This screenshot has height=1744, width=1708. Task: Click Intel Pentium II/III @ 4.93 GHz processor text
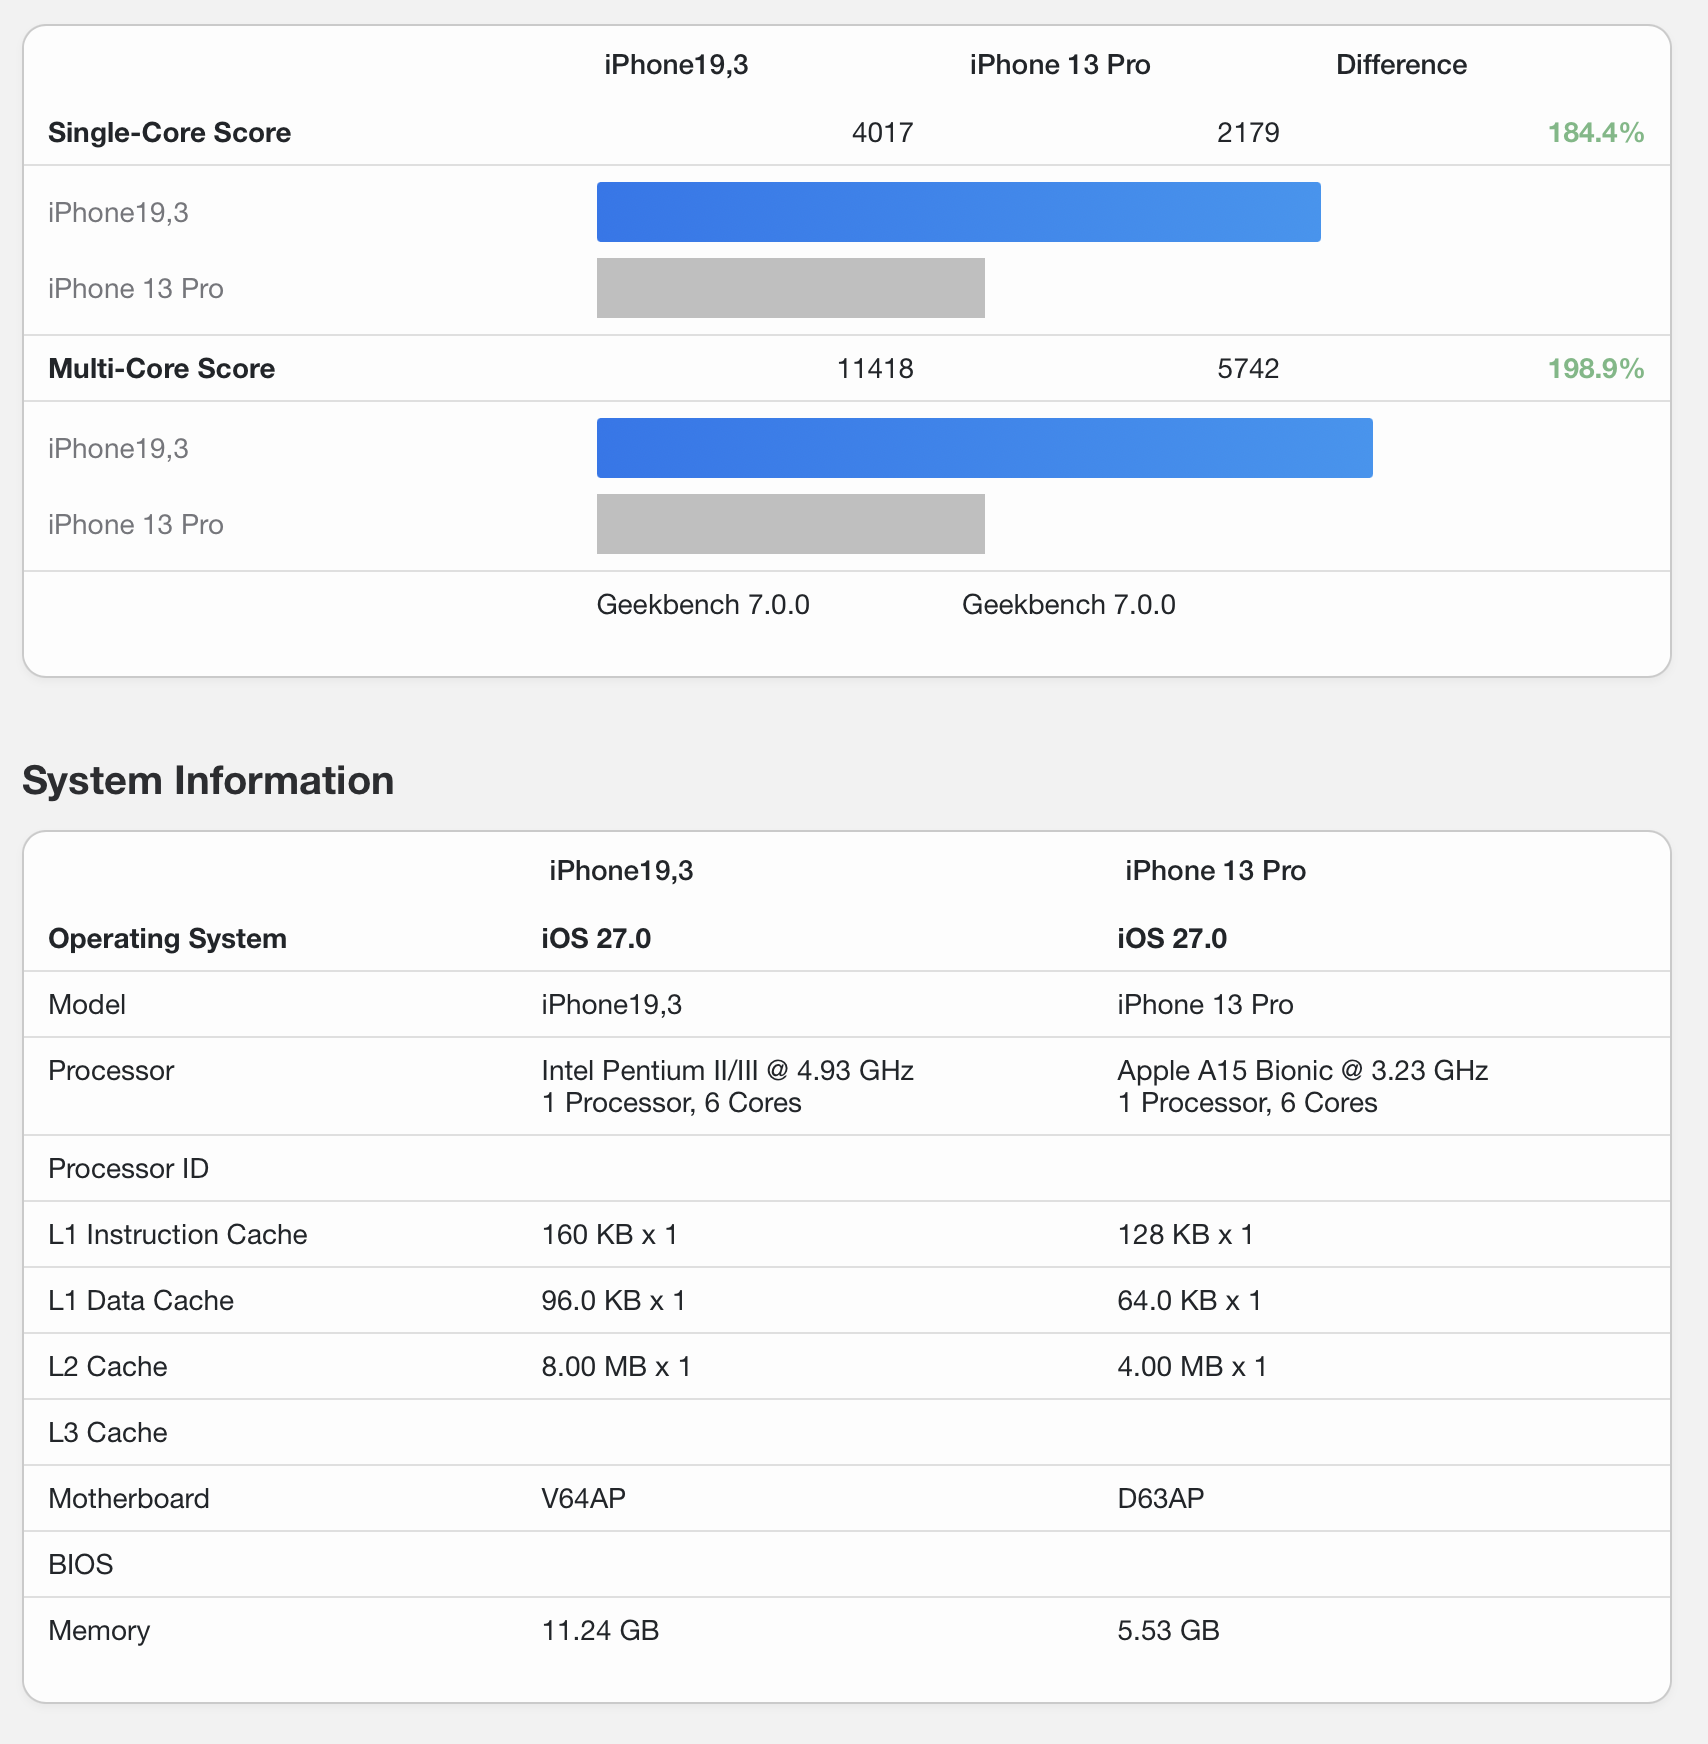point(727,1071)
